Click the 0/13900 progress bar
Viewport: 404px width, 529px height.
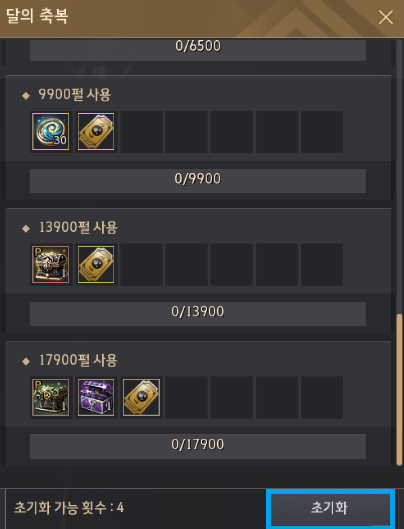(198, 314)
